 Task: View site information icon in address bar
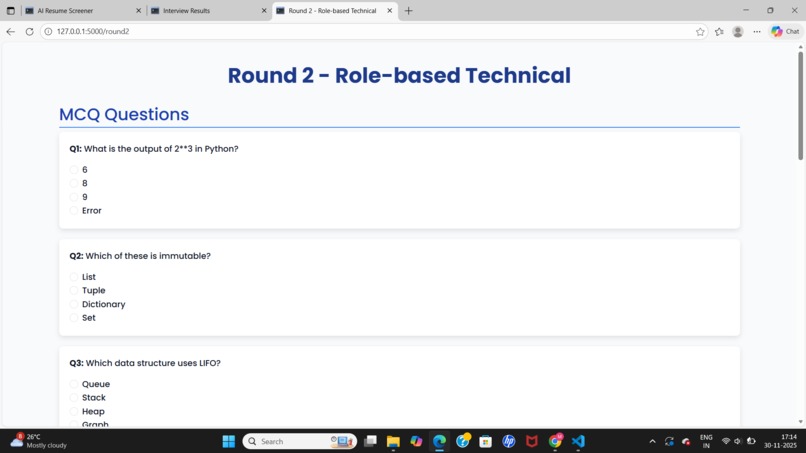point(48,31)
